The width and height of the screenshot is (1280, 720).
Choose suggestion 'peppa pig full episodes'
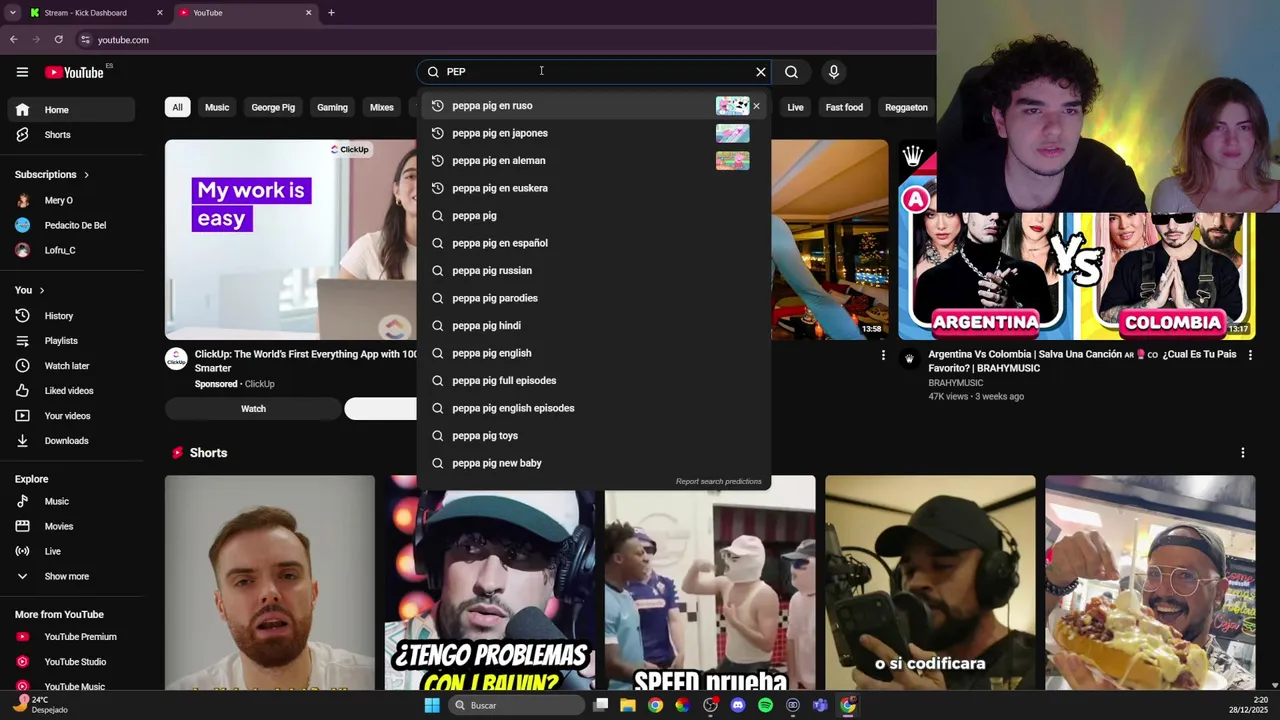(594, 381)
